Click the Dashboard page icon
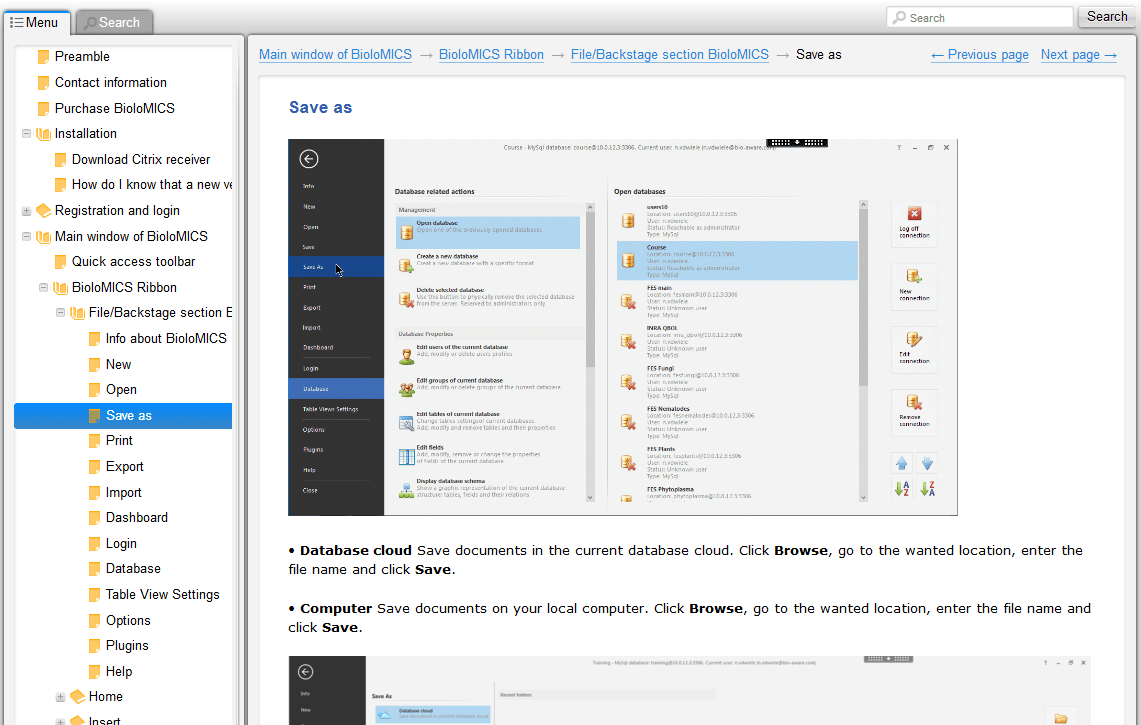1141x725 pixels. click(x=95, y=518)
